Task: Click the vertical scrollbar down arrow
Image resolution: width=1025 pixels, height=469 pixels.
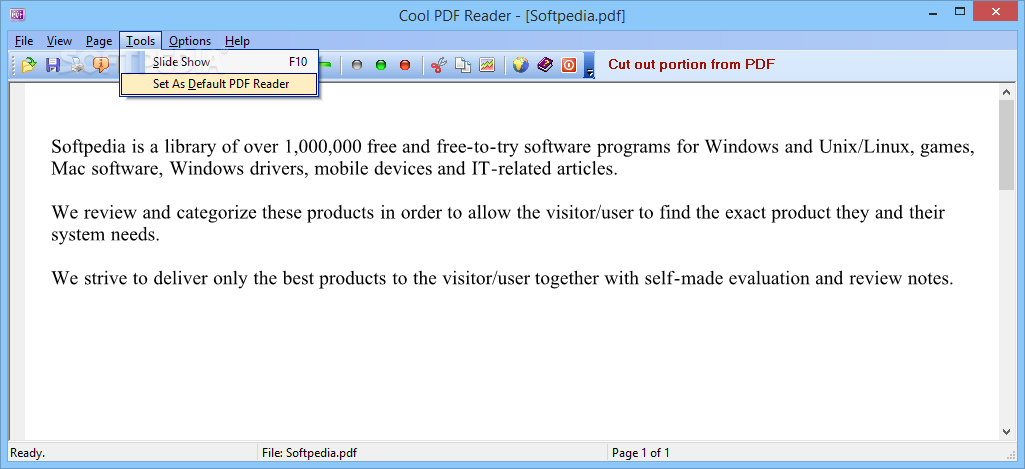Action: click(1006, 431)
